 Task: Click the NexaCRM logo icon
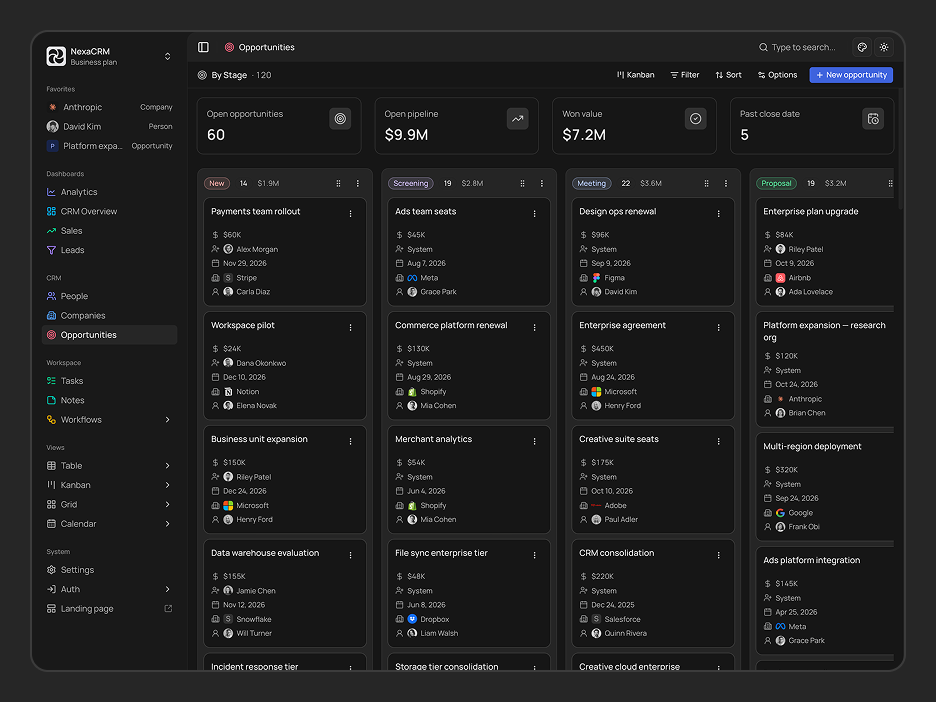56,56
